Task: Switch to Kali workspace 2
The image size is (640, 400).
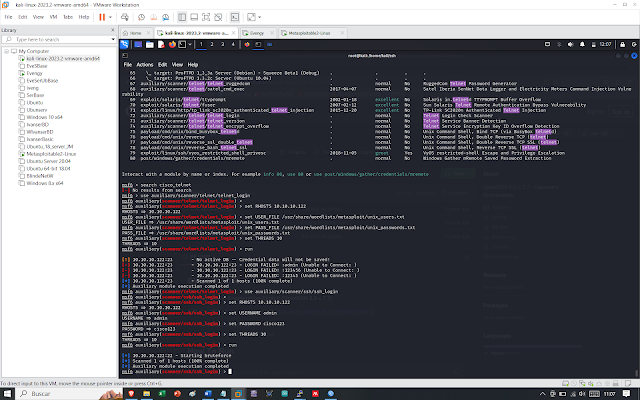Action: click(x=212, y=44)
